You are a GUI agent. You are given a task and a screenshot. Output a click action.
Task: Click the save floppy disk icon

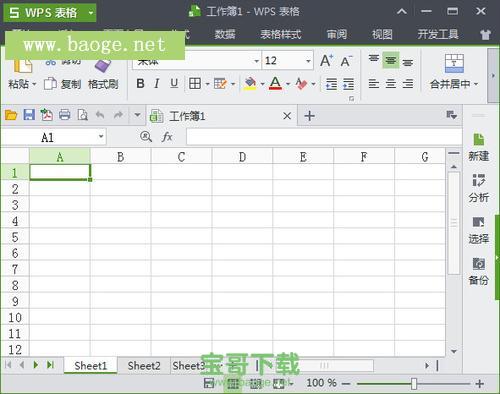pyautogui.click(x=29, y=115)
